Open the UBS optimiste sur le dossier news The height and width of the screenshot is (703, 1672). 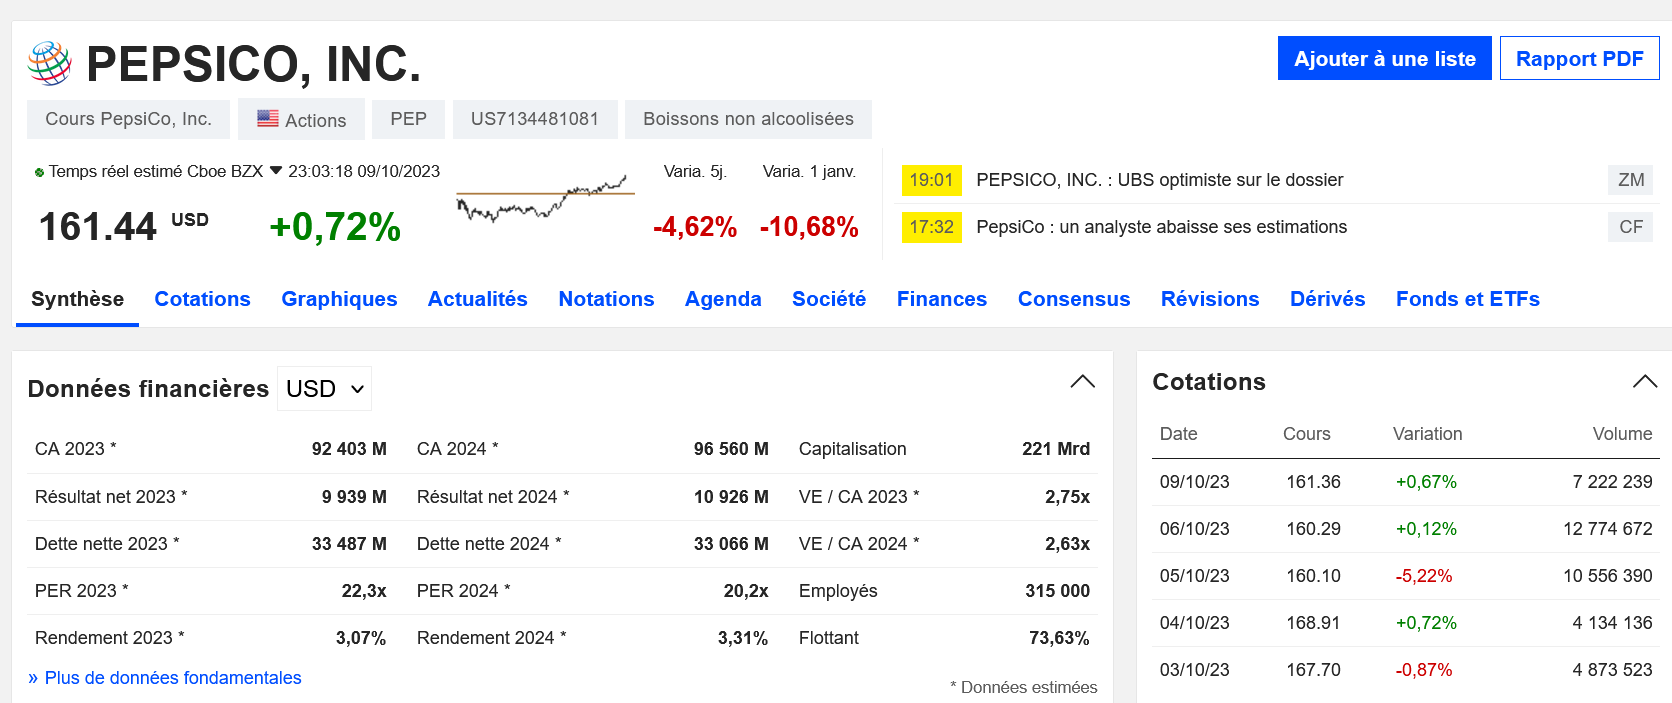[x=1160, y=180]
